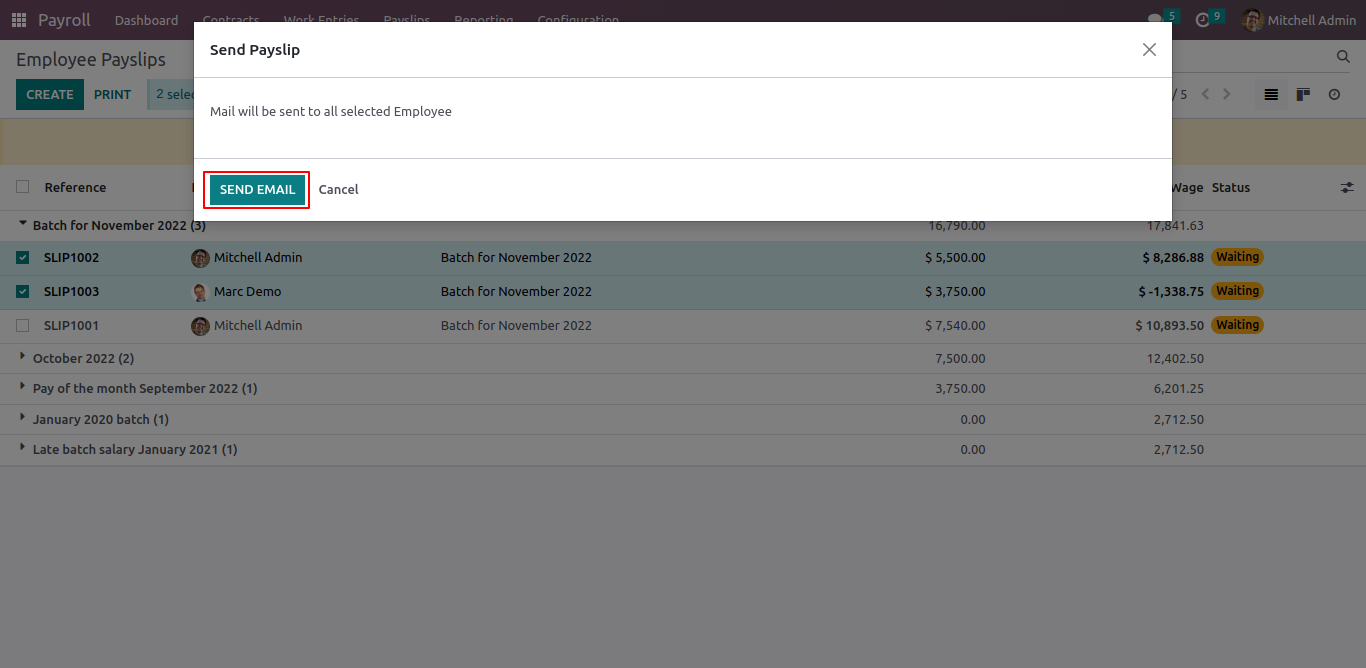Screen dimensions: 1366x668
Task: Click the $ 10,893.50 net wage
Action: pyautogui.click(x=1170, y=326)
